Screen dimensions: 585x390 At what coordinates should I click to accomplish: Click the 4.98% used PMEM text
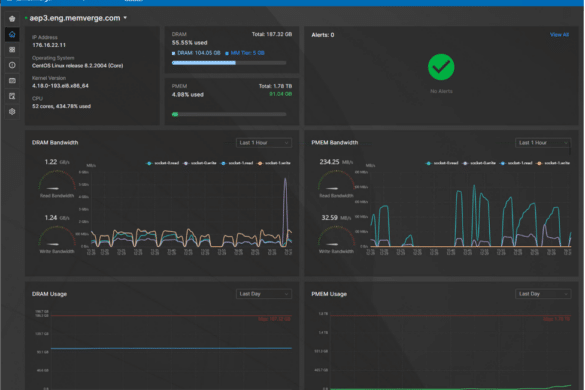coord(188,95)
